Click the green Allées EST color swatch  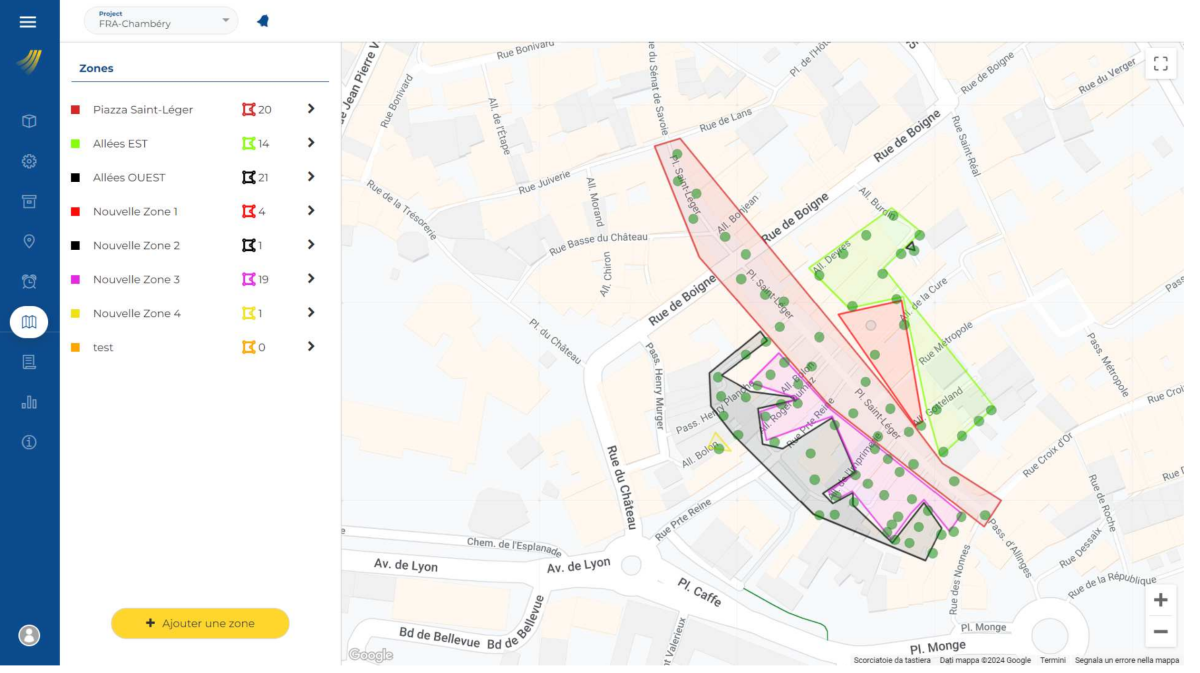[75, 144]
